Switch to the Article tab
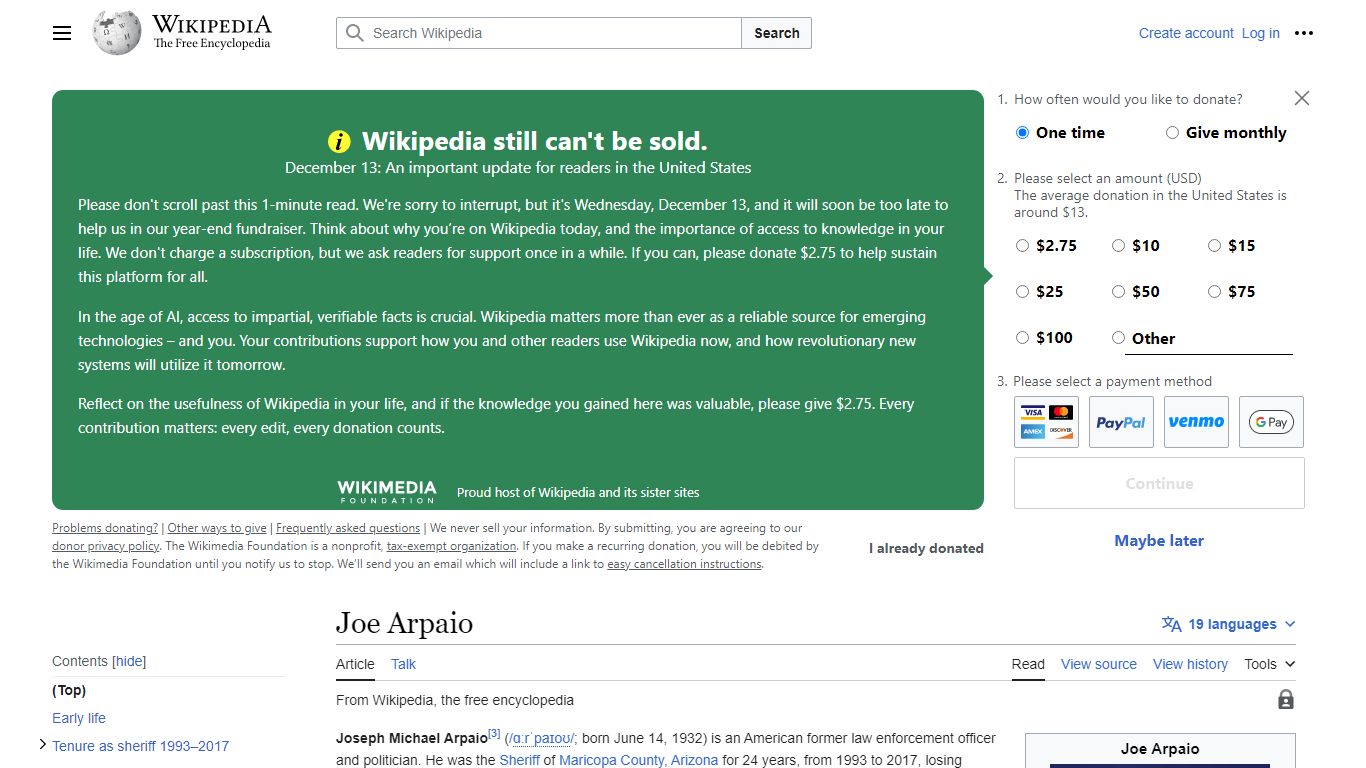 coord(355,664)
